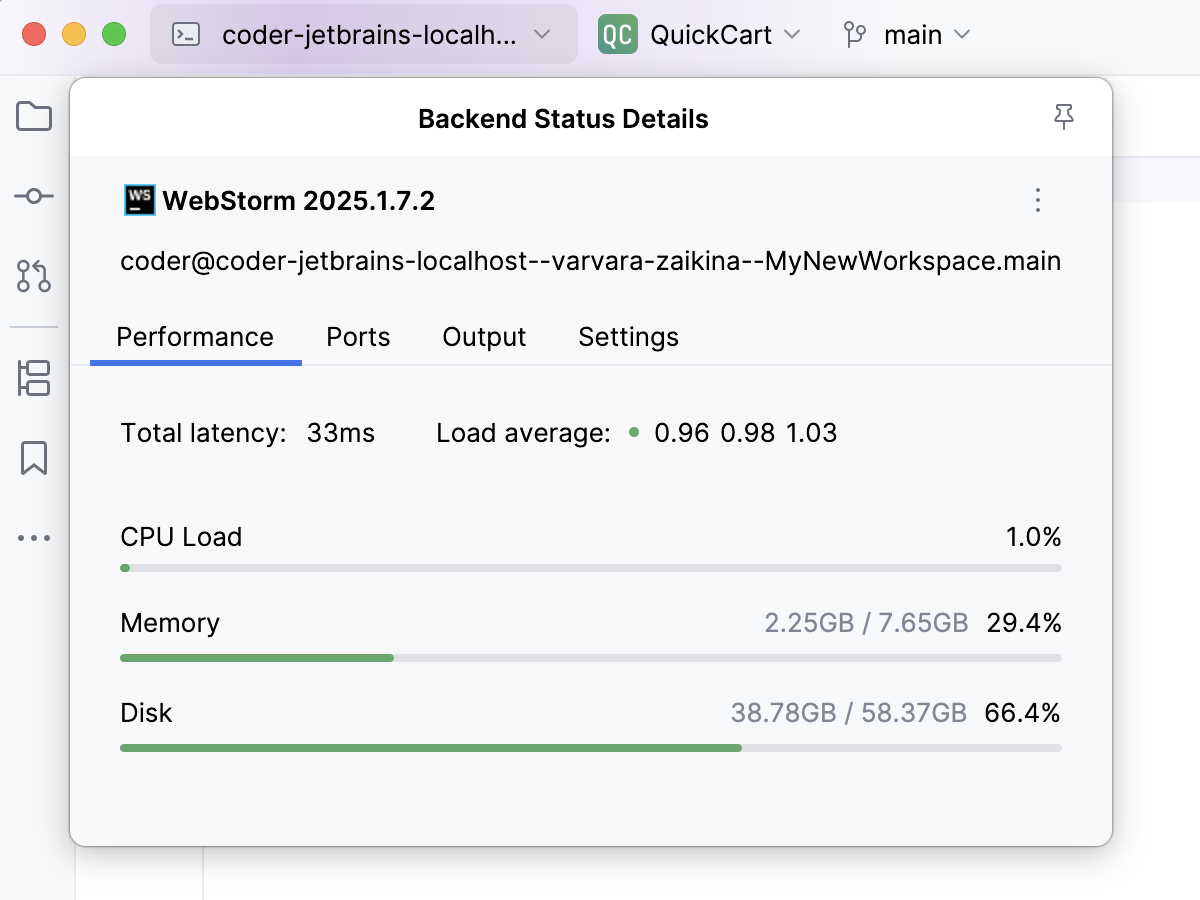Open the Project folder tool window

[x=34, y=117]
